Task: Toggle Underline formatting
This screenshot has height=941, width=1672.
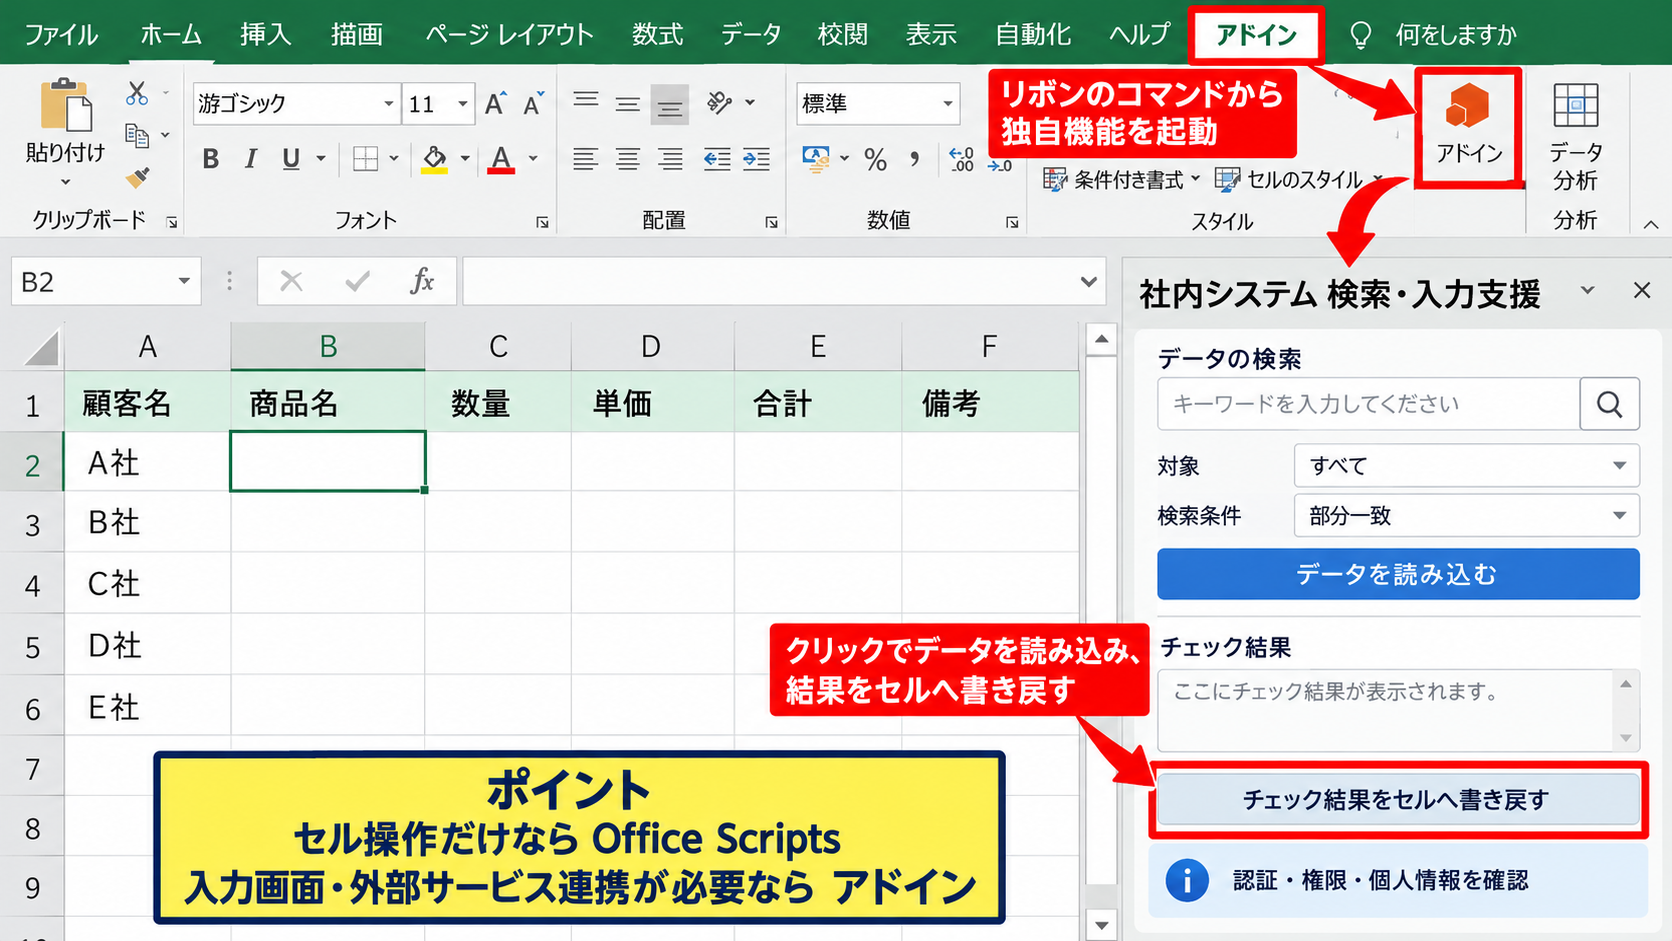Action: pyautogui.click(x=291, y=159)
